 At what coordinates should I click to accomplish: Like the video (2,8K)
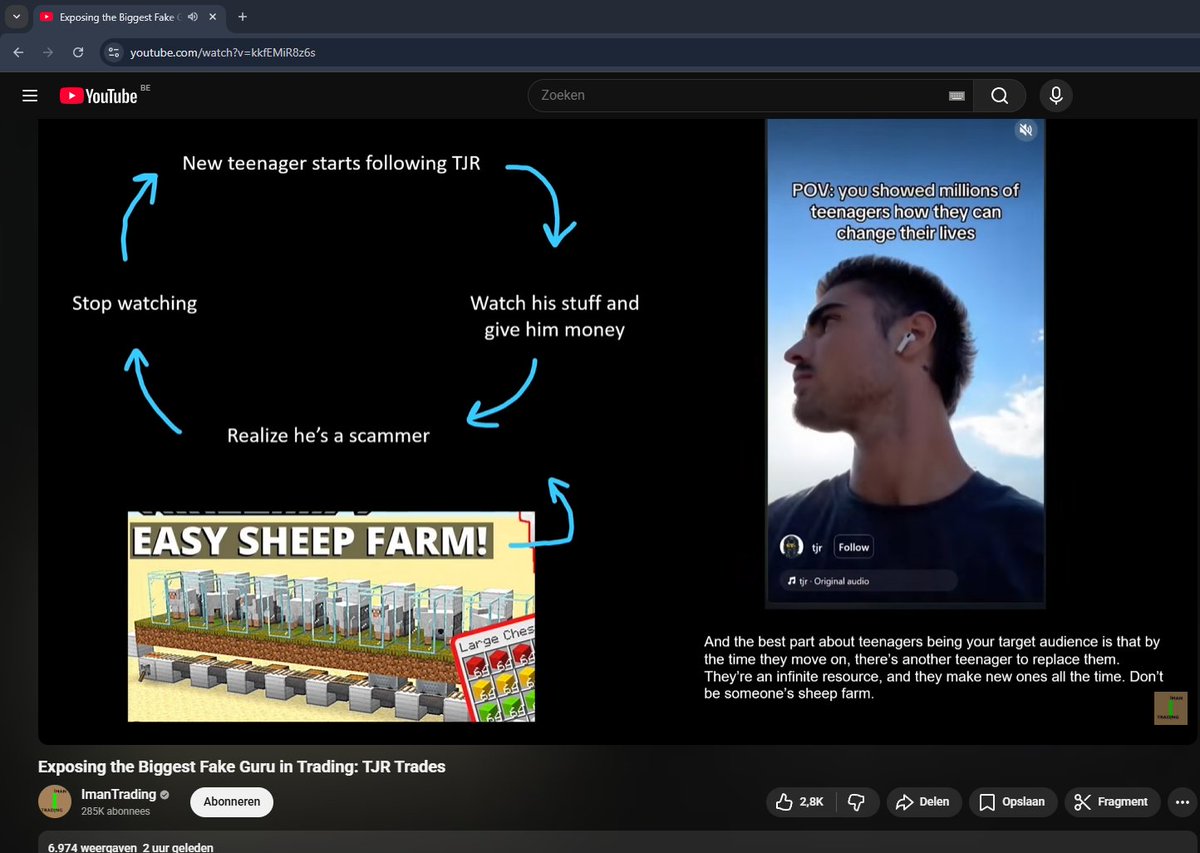[x=799, y=802]
